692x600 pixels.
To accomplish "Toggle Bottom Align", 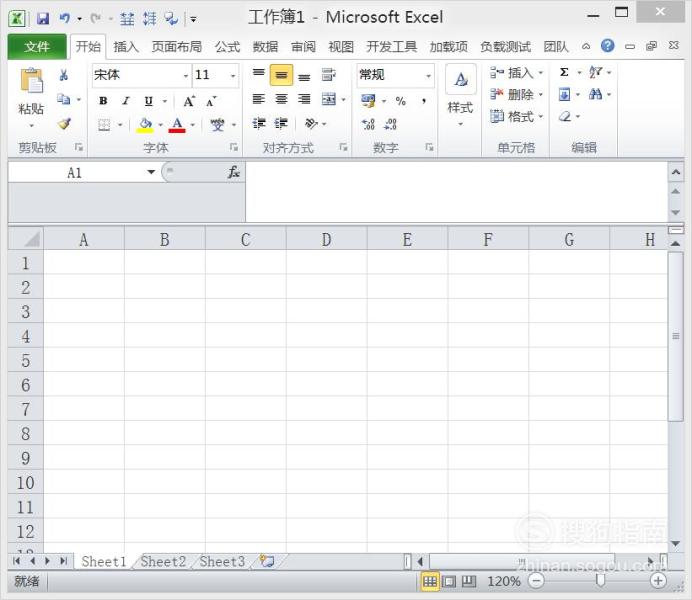I will pos(304,76).
